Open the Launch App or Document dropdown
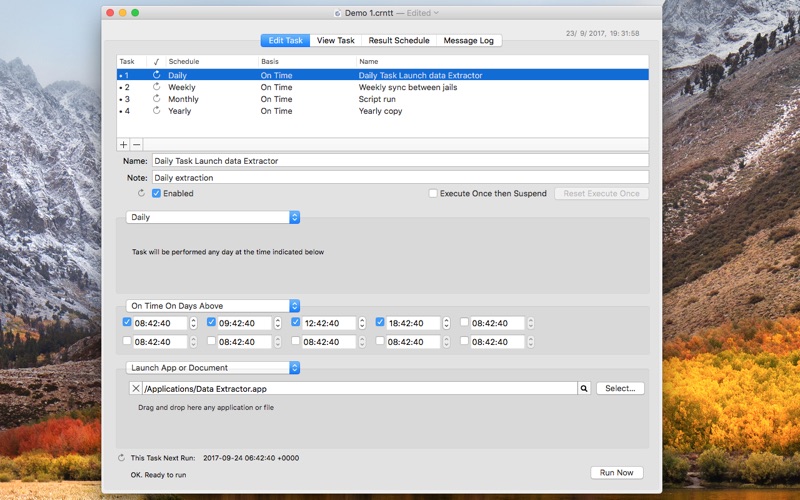 (213, 367)
